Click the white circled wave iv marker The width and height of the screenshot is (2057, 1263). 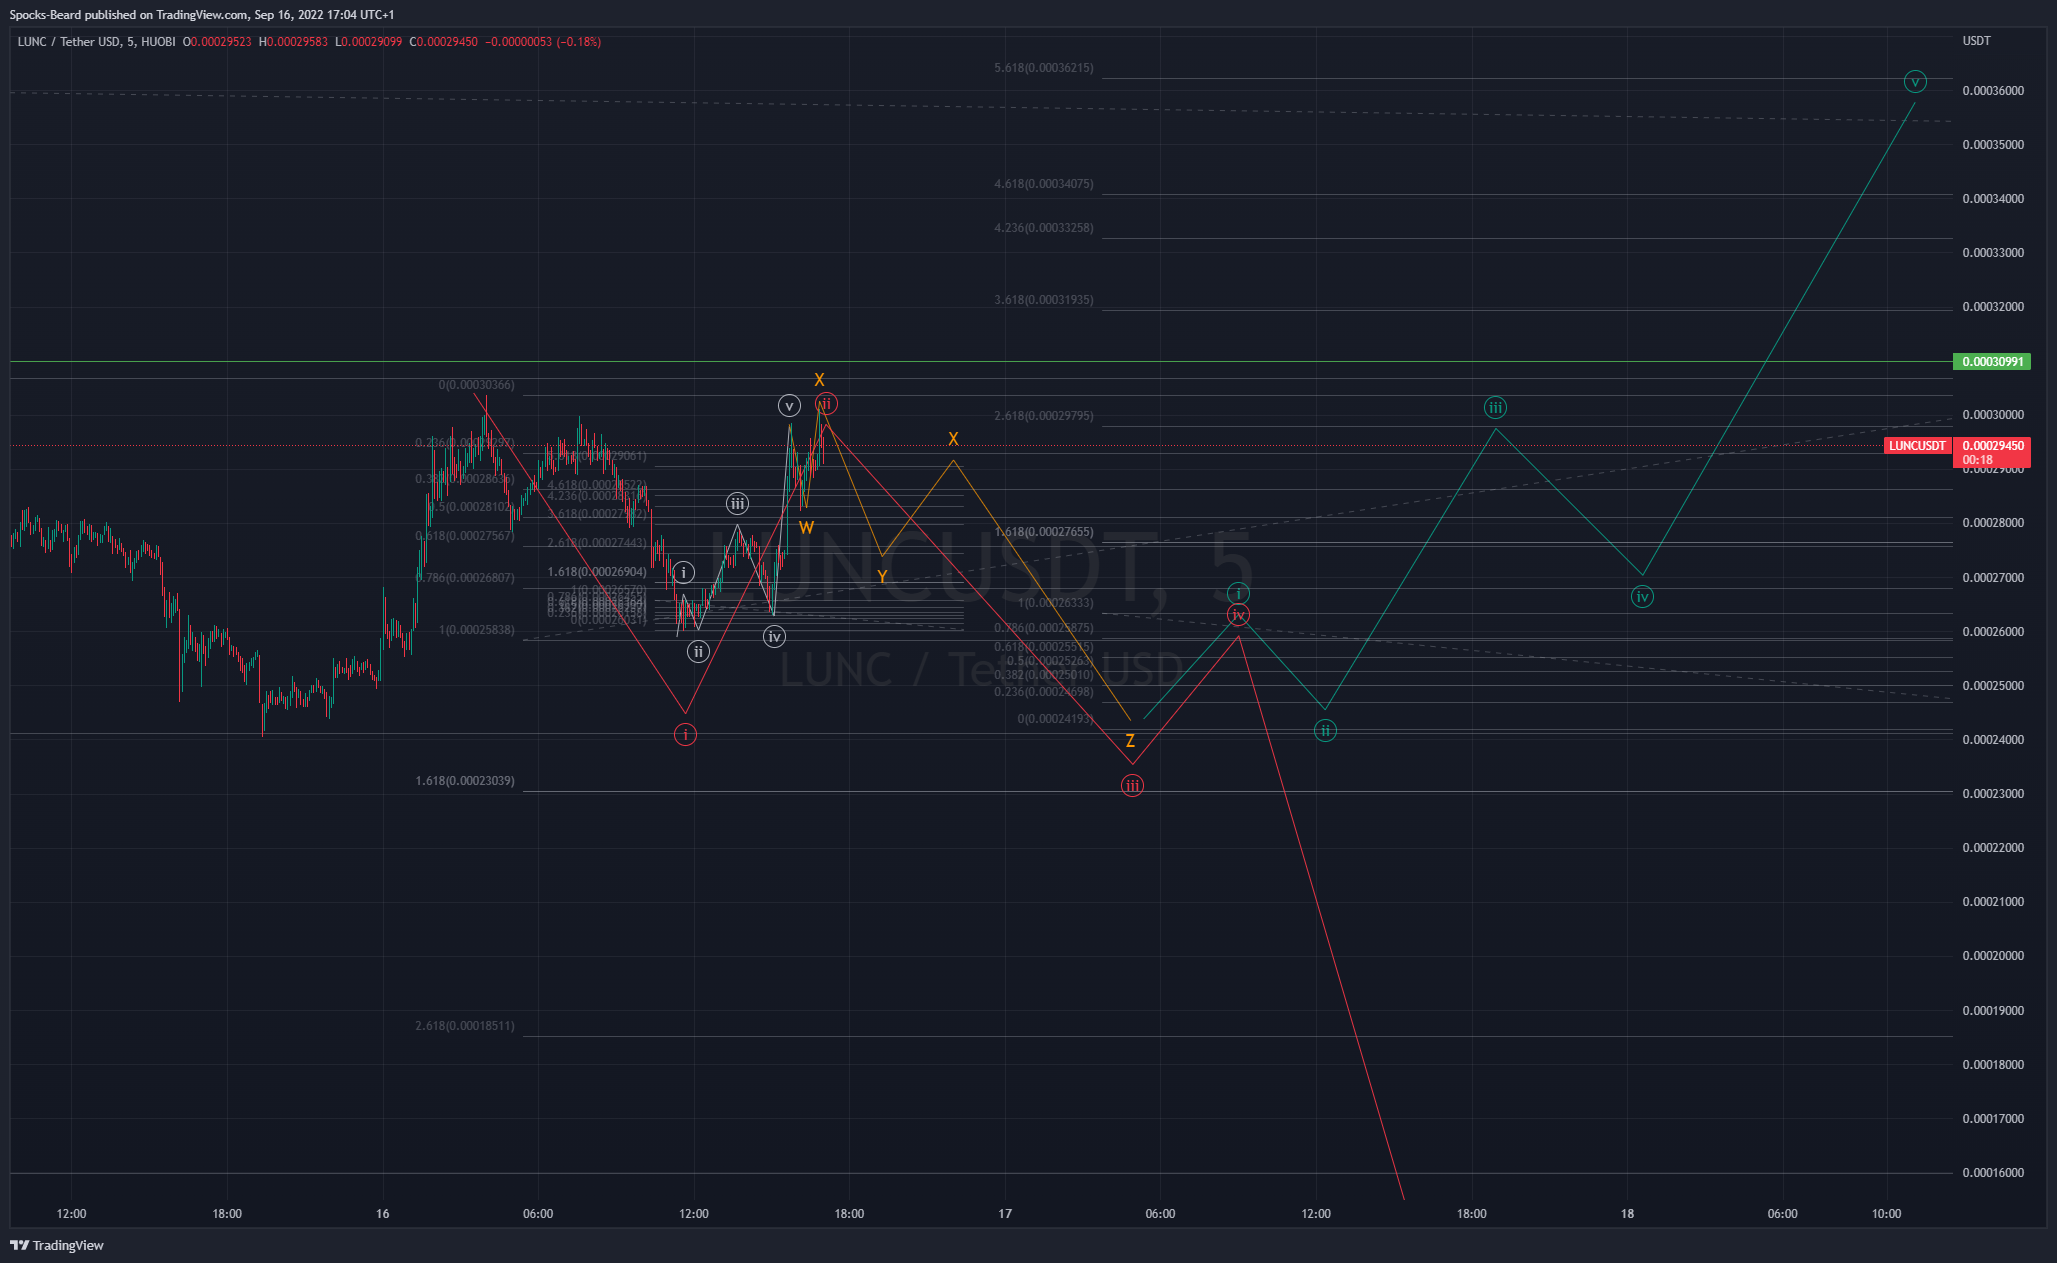(774, 637)
